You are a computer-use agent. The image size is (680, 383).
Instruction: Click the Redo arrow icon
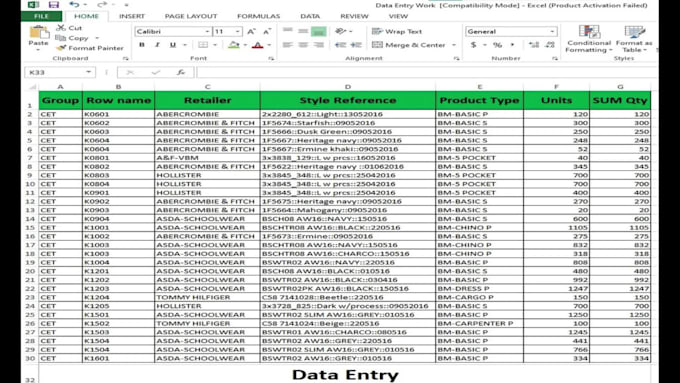[101, 5]
